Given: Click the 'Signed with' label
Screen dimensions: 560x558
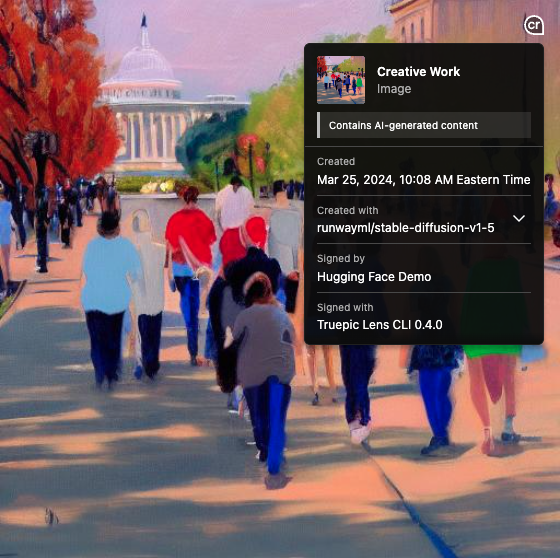Looking at the screenshot, I should pyautogui.click(x=345, y=307).
